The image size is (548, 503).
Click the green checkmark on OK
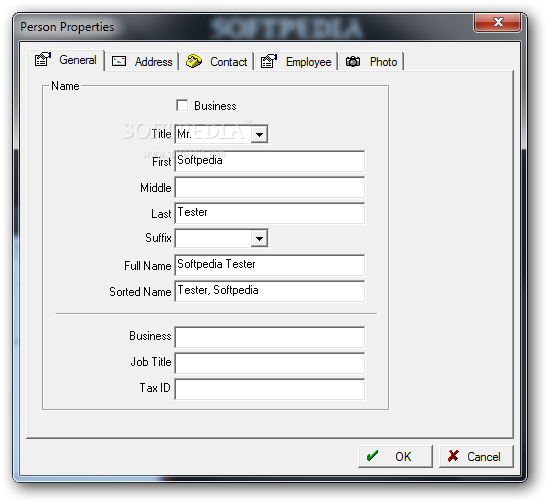[x=373, y=455]
